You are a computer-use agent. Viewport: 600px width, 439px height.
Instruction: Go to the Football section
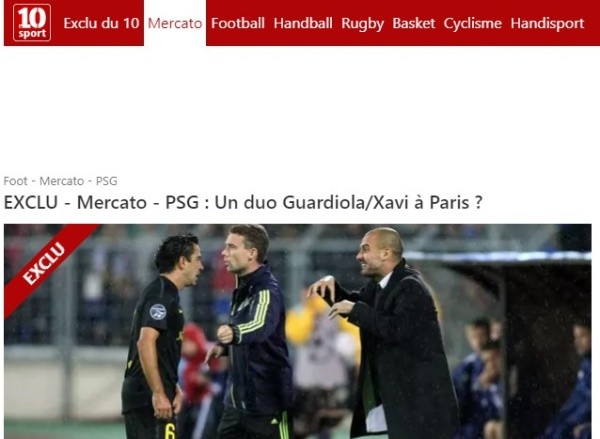point(238,23)
